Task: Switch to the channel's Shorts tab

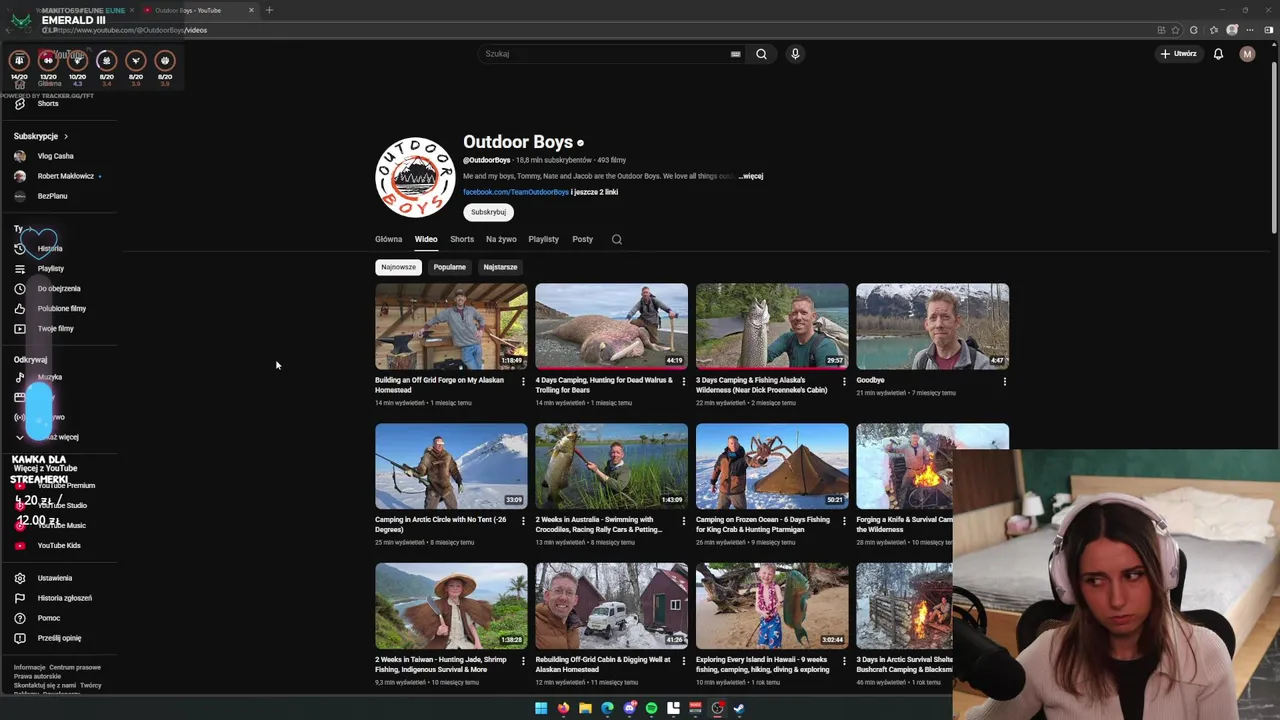Action: pyautogui.click(x=462, y=239)
